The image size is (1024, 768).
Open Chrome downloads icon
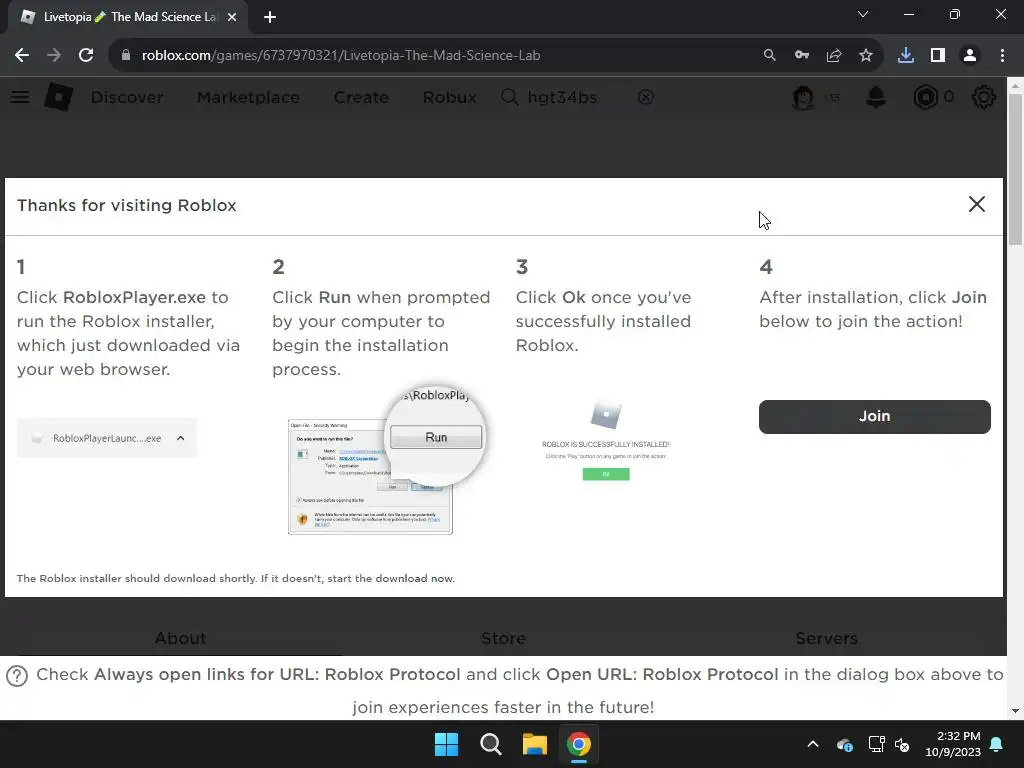pyautogui.click(x=906, y=56)
